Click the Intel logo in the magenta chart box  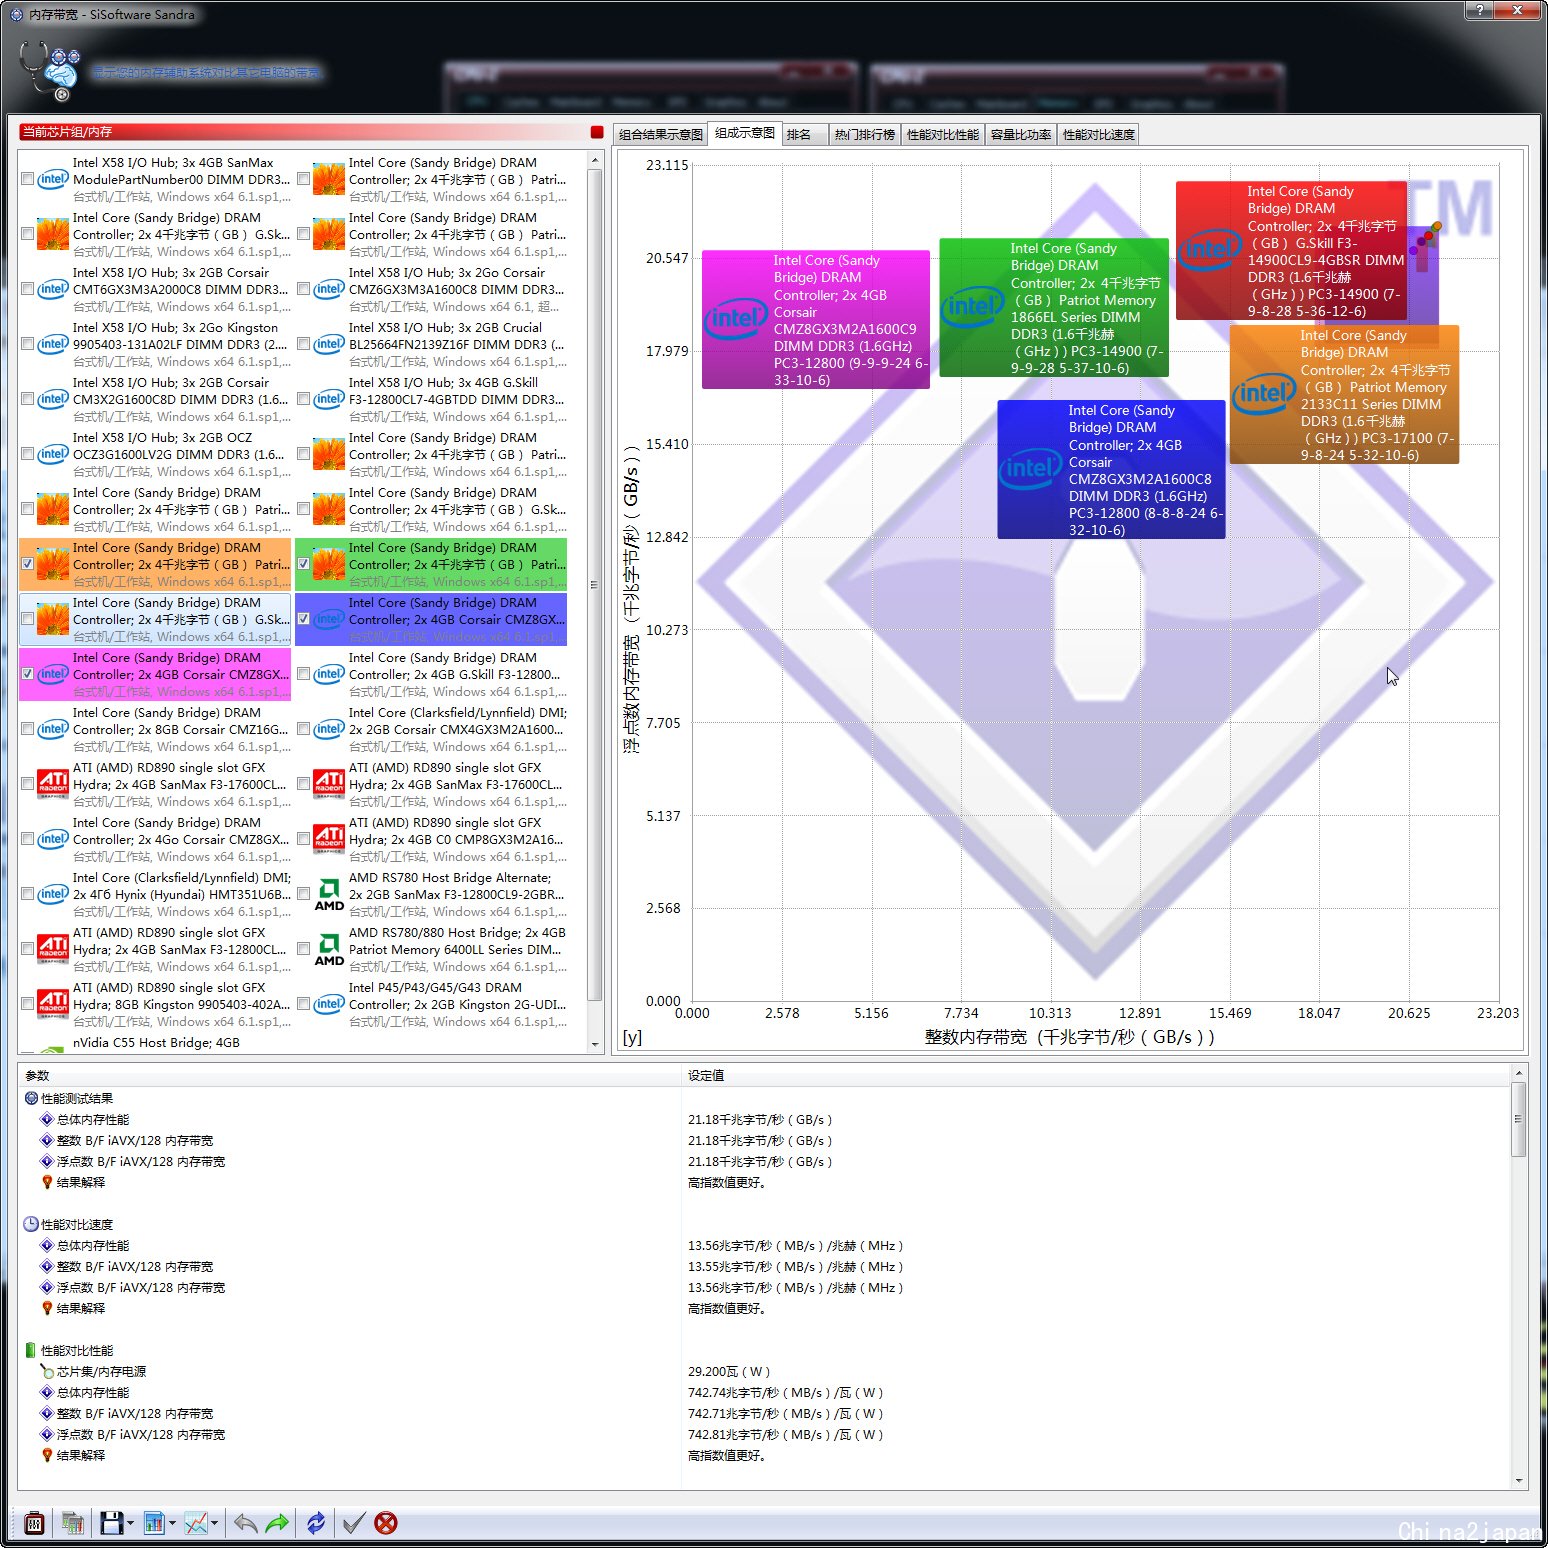[735, 318]
